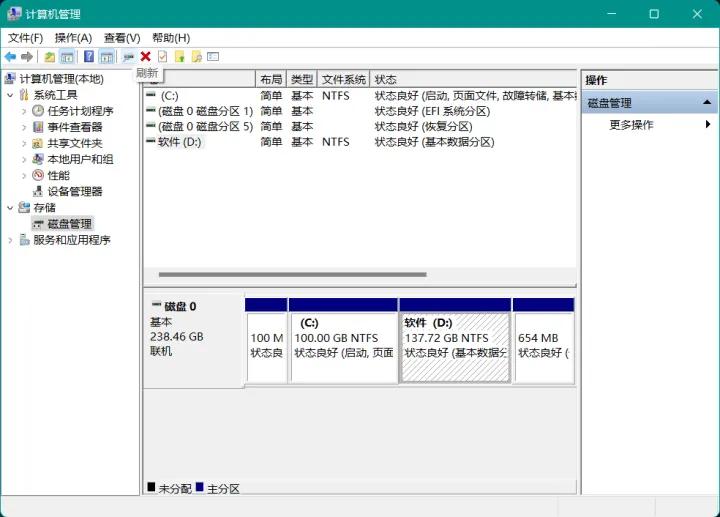
Task: Expand the 本地用户和组 node
Action: (x=24, y=159)
